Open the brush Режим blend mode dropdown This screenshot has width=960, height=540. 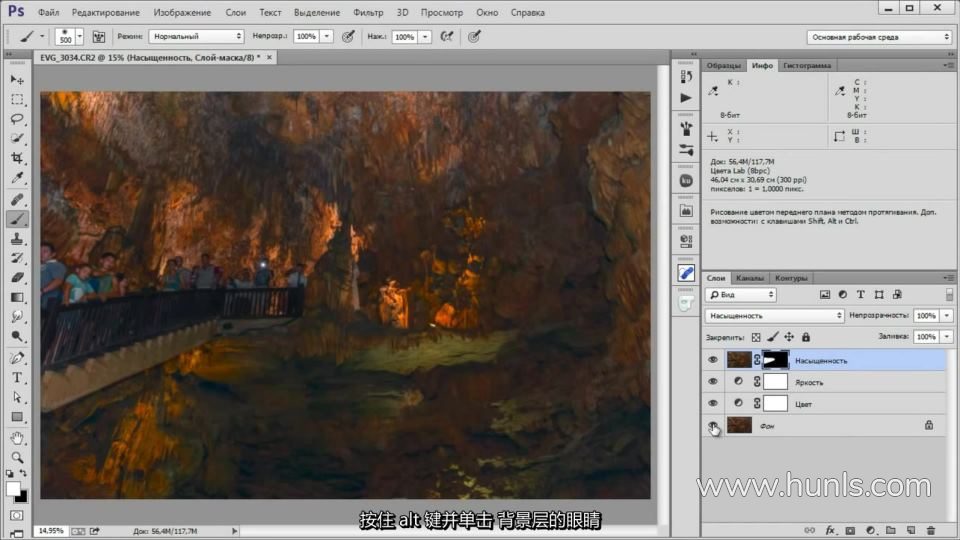coord(196,36)
